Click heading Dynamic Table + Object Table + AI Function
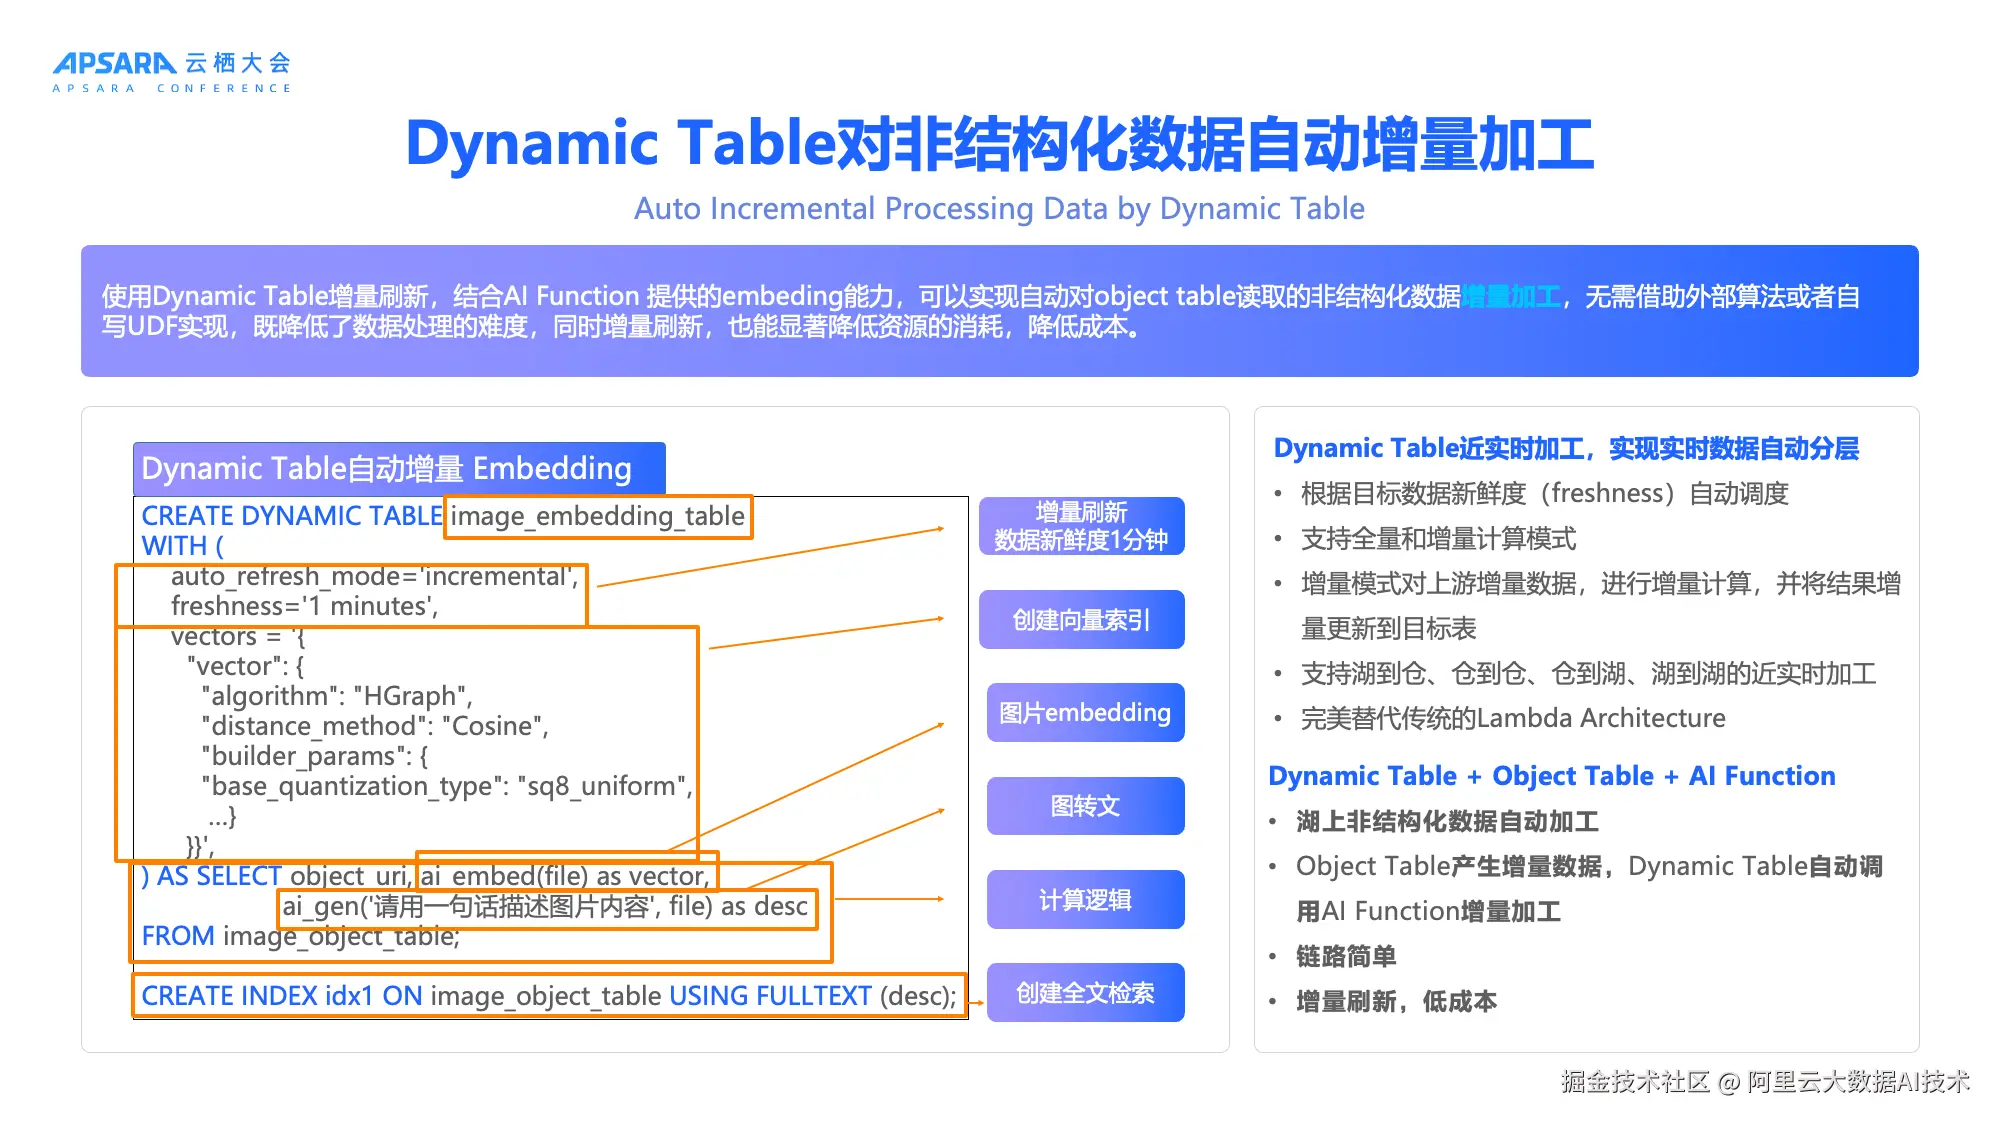Viewport: 2000px width, 1125px height. pos(1551,776)
